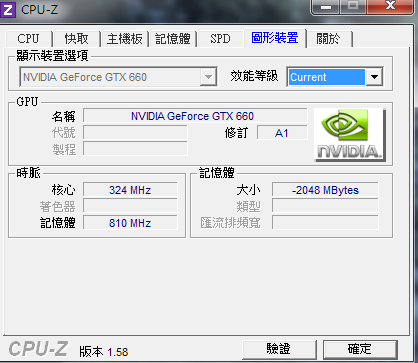Click the 顯示裝置選項 group label

point(52,56)
